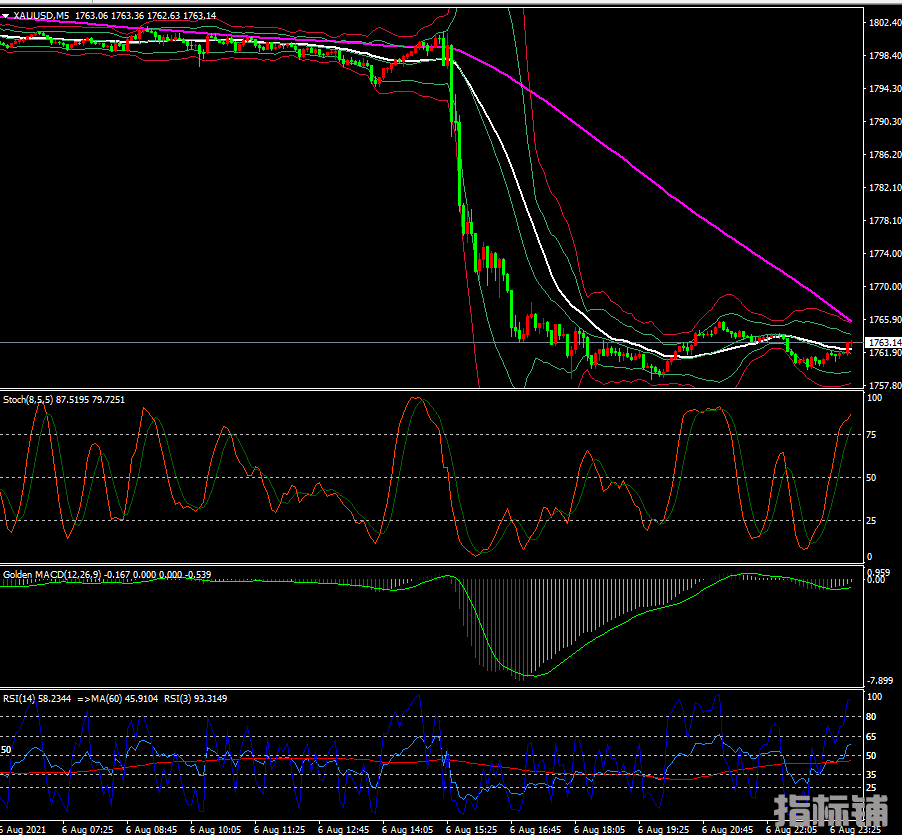The width and height of the screenshot is (902, 835).
Task: Click the 1770.00 price axis label
Action: click(885, 286)
